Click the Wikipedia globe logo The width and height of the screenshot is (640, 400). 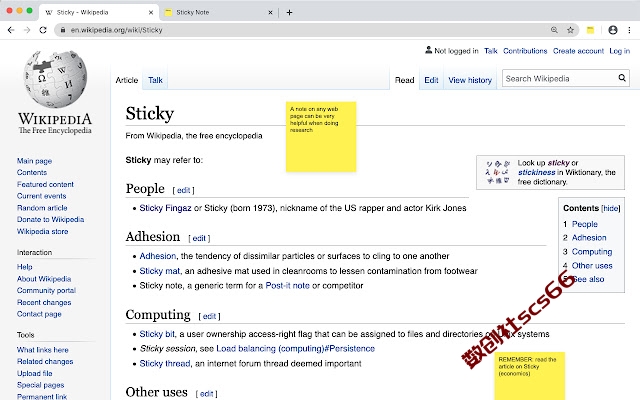click(55, 79)
